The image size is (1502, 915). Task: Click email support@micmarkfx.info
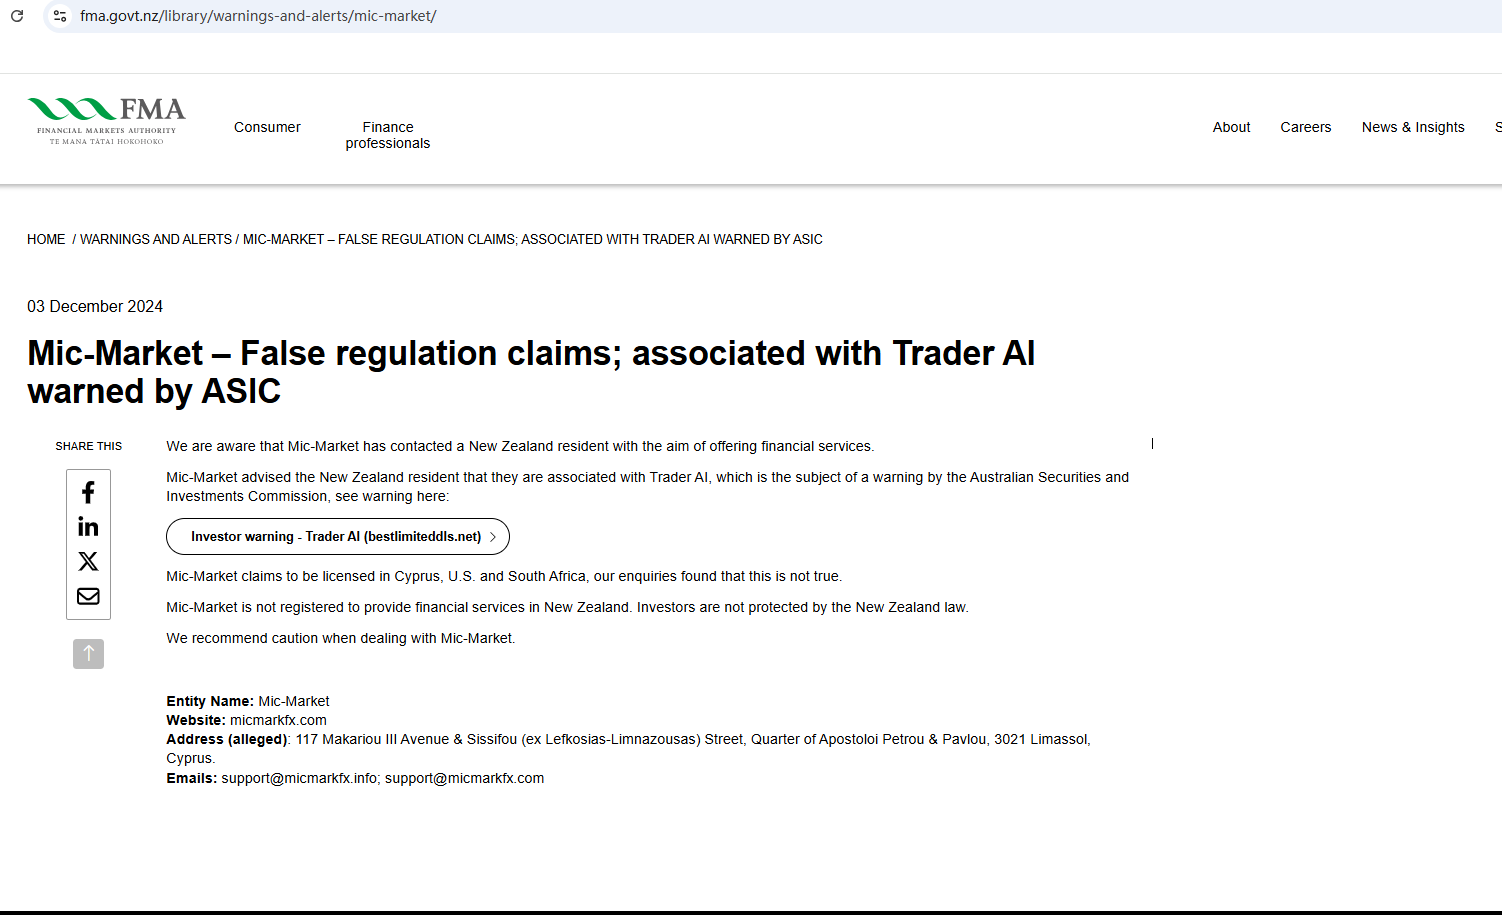point(299,778)
